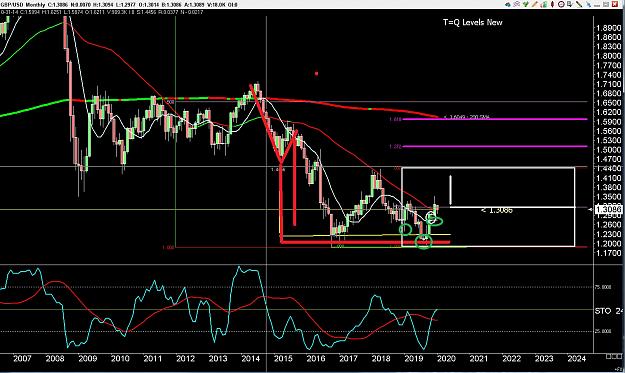This screenshot has width=625, height=373.
Task: Click the '< 1.3085' level label
Action: (x=497, y=210)
